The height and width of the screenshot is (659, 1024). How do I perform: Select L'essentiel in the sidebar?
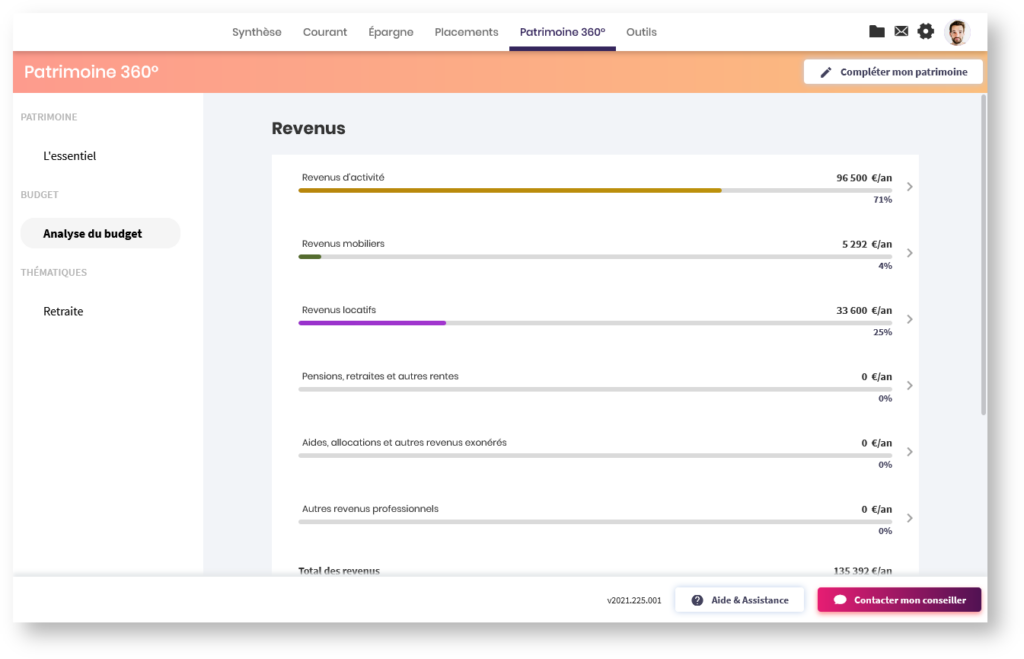tap(70, 156)
